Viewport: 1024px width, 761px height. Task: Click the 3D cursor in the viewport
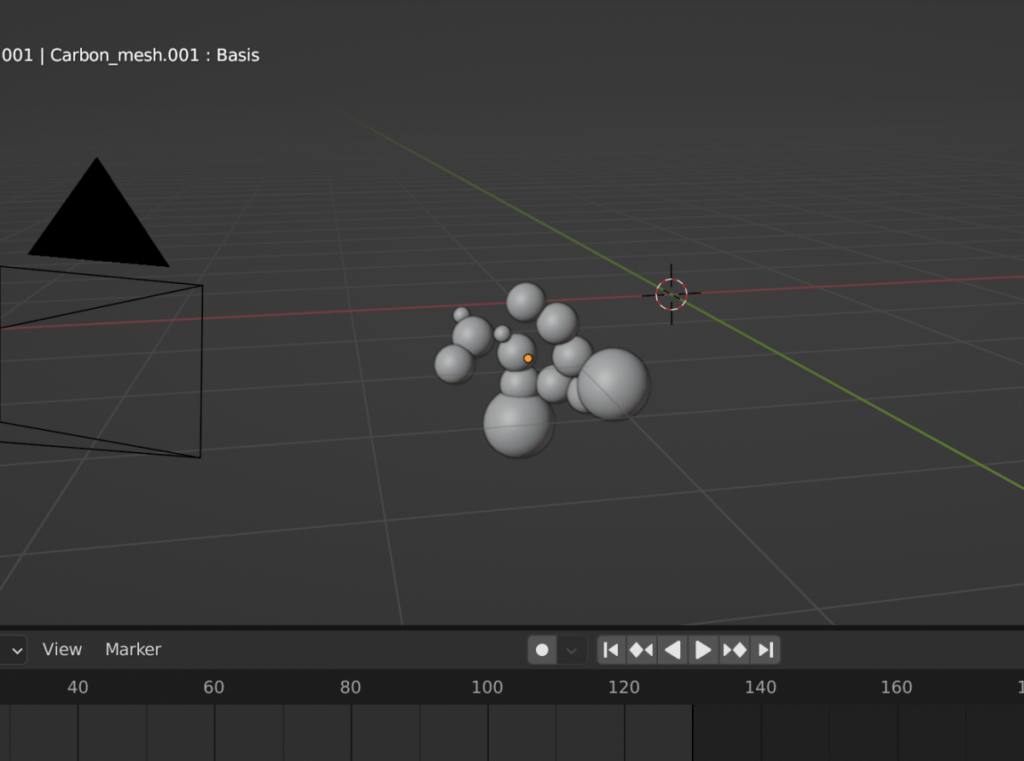click(x=671, y=294)
